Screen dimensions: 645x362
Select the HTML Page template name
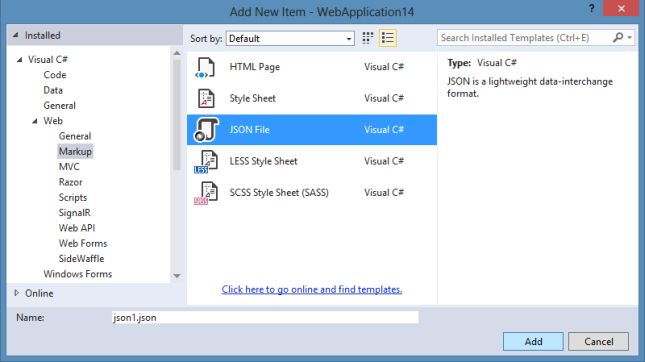click(255, 67)
